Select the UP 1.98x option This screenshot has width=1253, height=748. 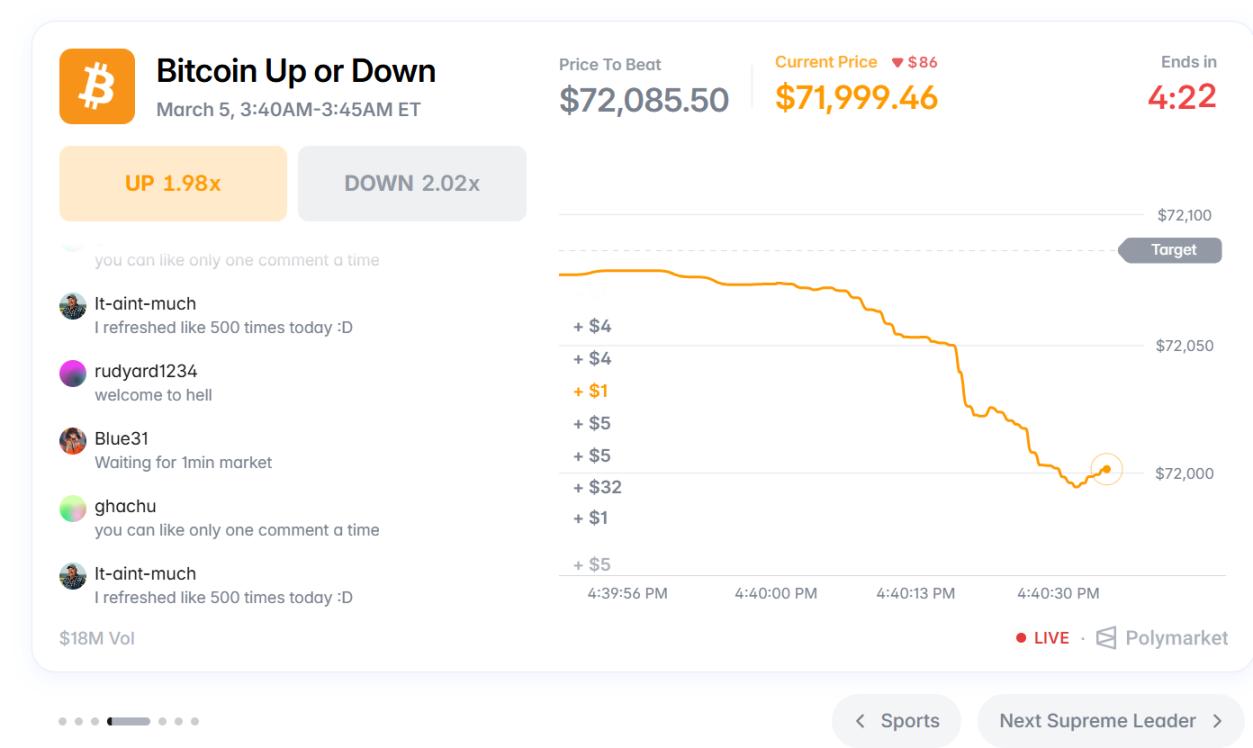click(x=173, y=183)
